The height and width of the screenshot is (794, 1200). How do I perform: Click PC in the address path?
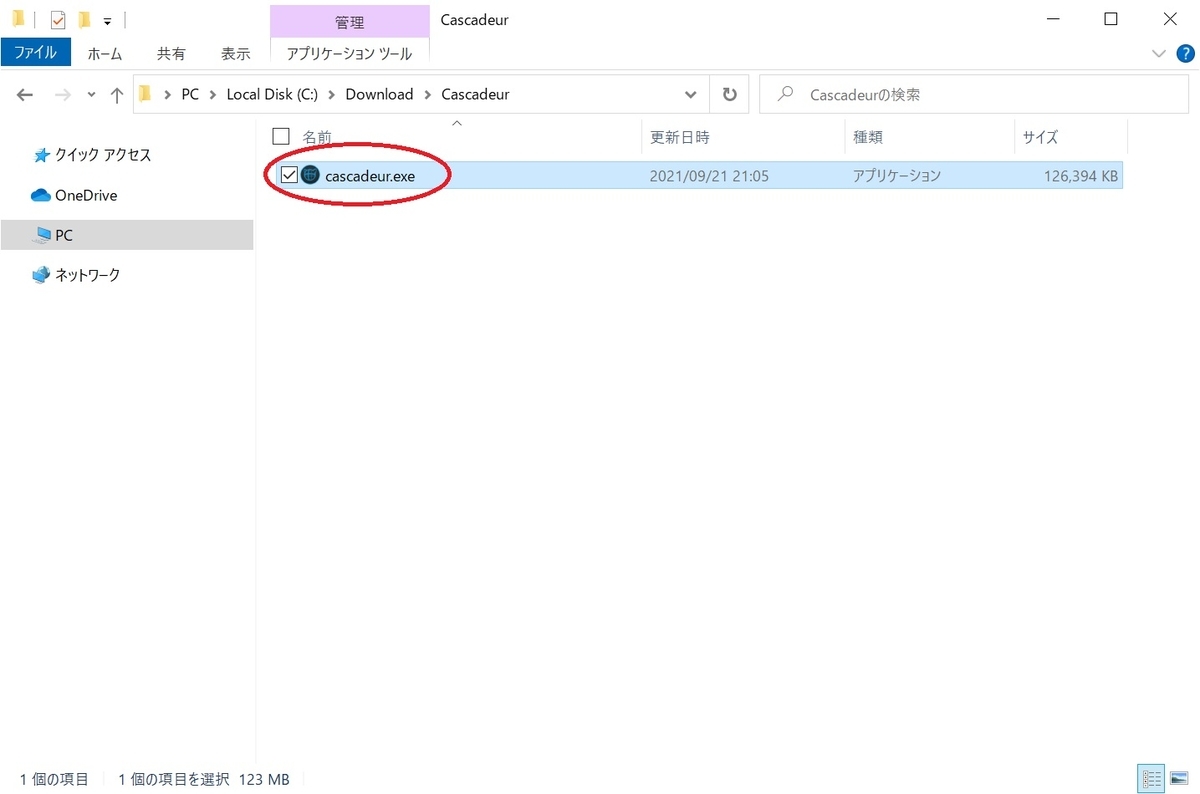190,94
